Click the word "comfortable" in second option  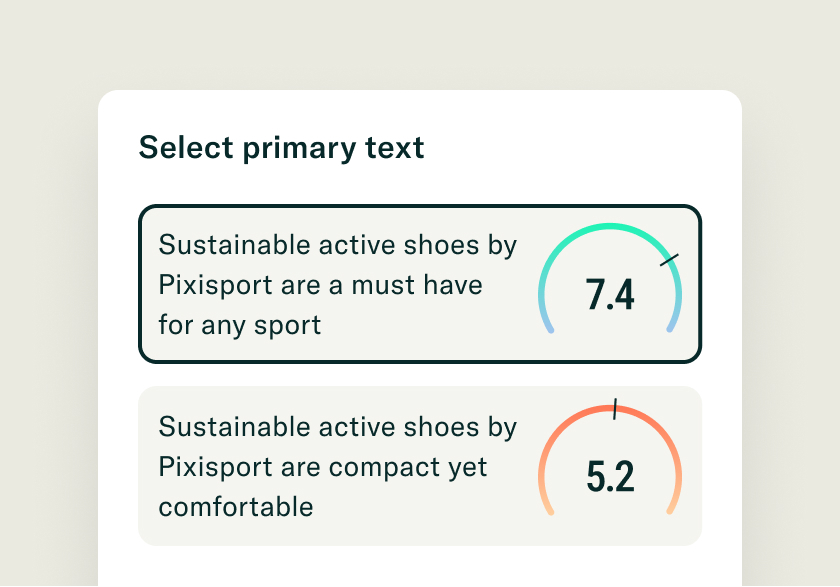(236, 507)
